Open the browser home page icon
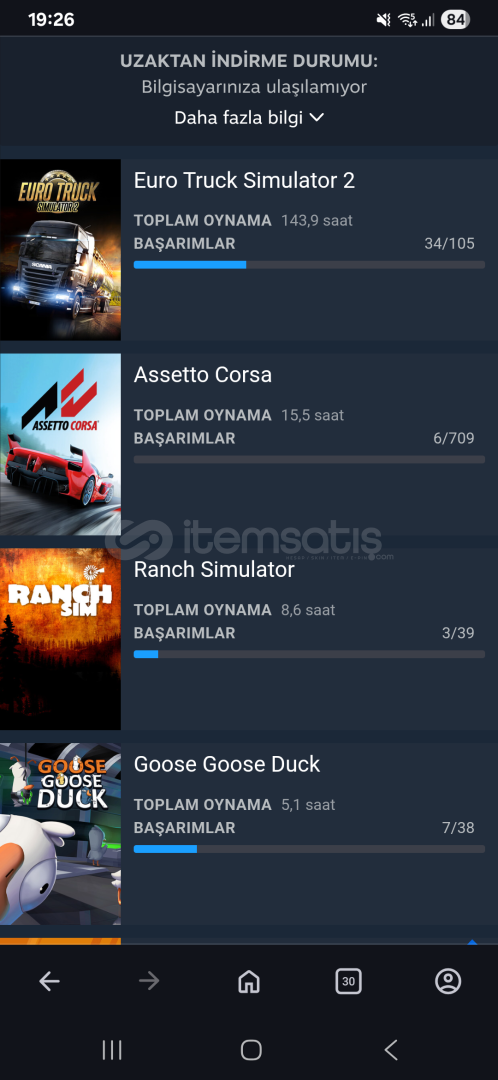The image size is (498, 1080). (x=249, y=981)
